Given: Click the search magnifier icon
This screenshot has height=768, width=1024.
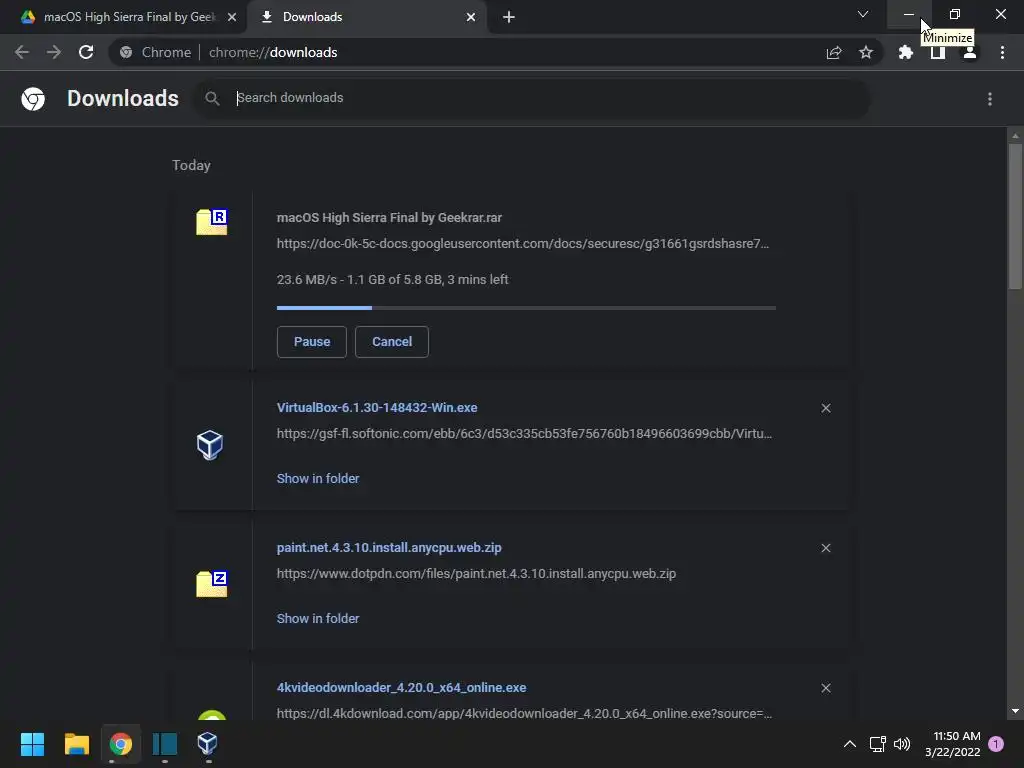Looking at the screenshot, I should point(212,99).
